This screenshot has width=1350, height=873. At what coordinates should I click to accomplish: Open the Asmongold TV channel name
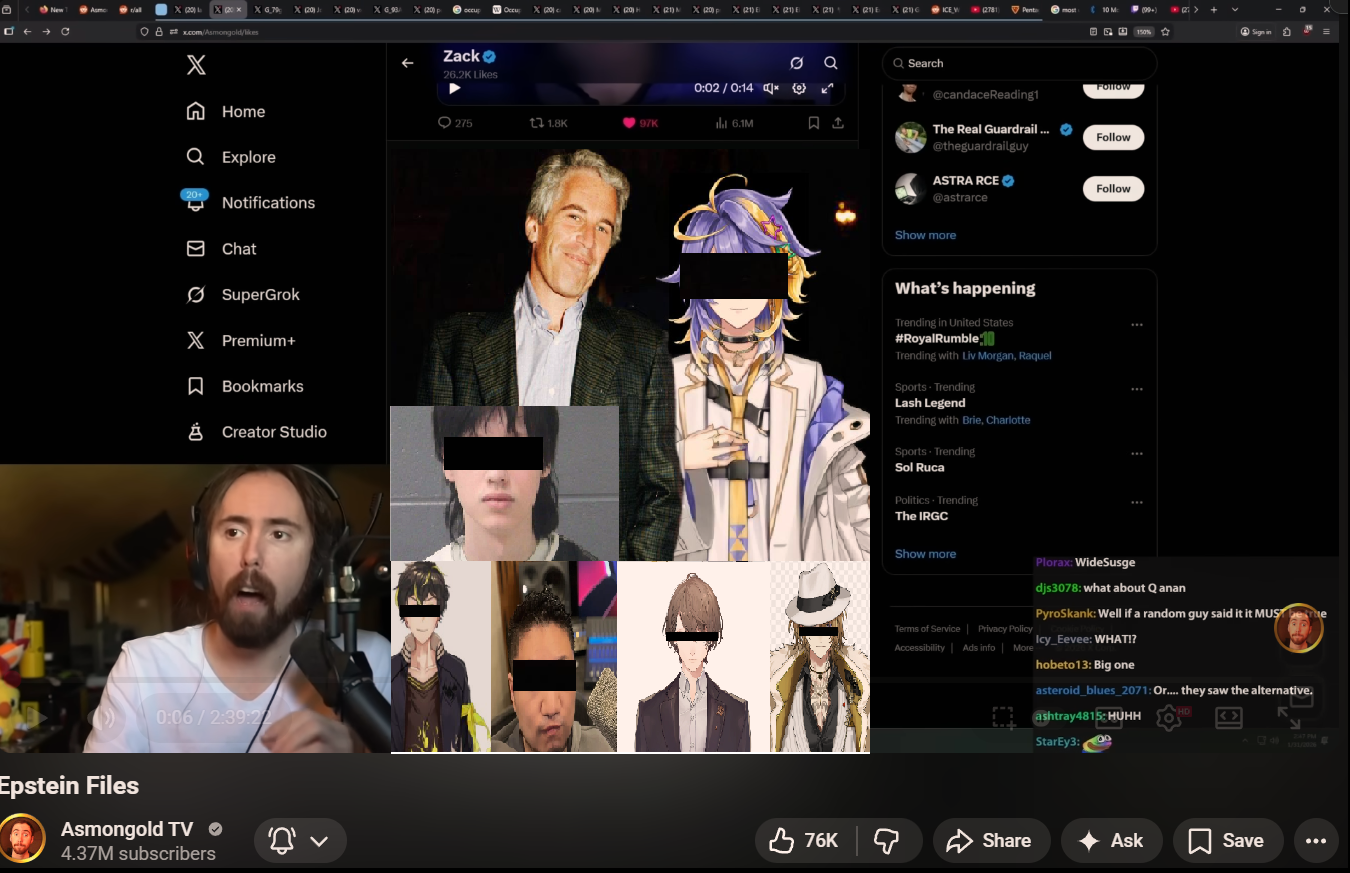pos(127,829)
